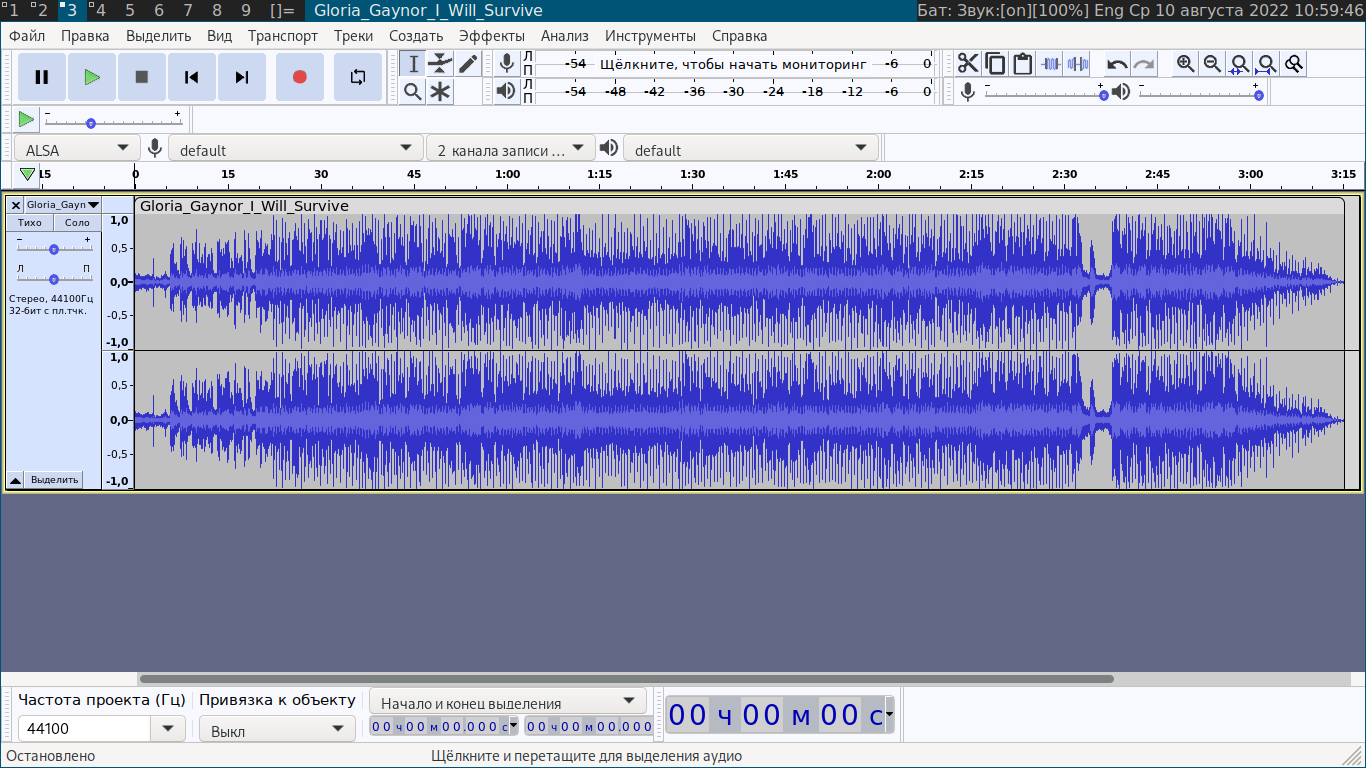Screen dimensions: 1366x768
Task: Paste with the clipboard icon
Action: pyautogui.click(x=1022, y=64)
